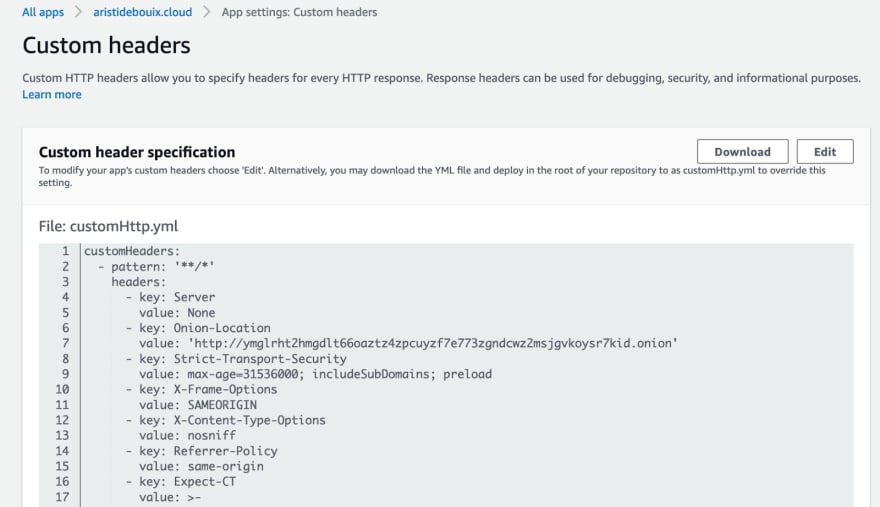The width and height of the screenshot is (880, 507).
Task: Go to the aristidebouix.cloud breadcrumb link
Action: click(x=143, y=12)
